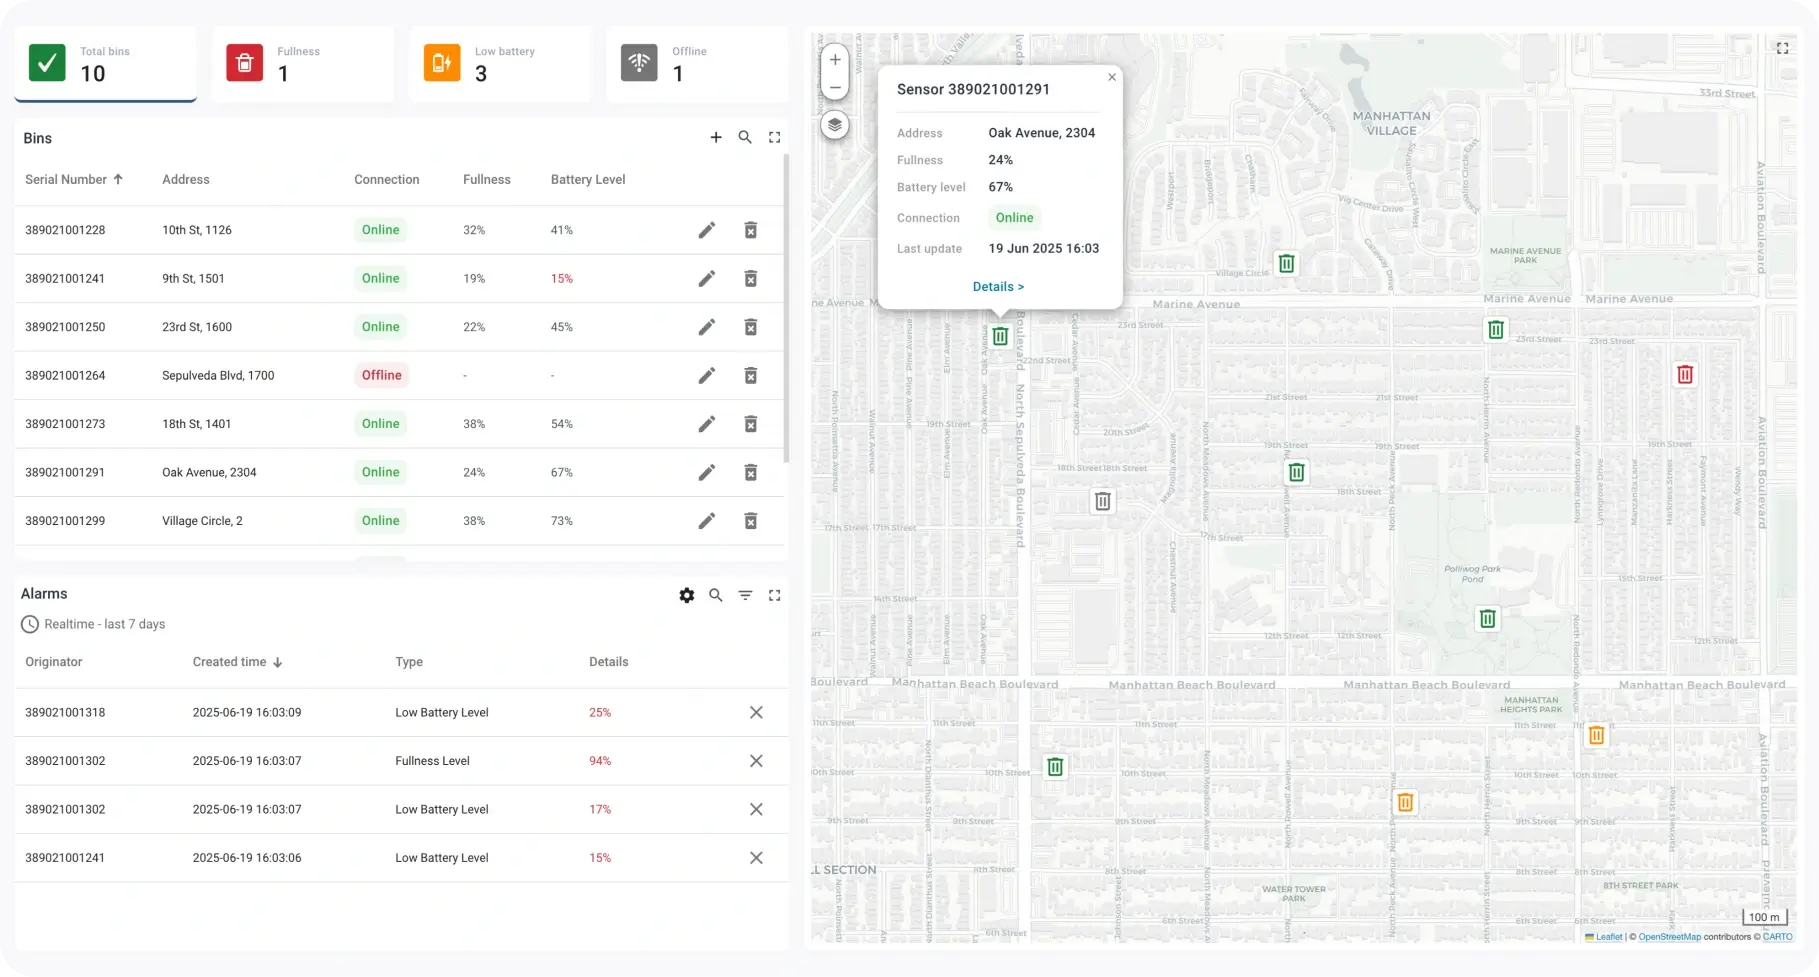The height and width of the screenshot is (977, 1819).
Task: Click the add bin plus icon
Action: pyautogui.click(x=716, y=138)
